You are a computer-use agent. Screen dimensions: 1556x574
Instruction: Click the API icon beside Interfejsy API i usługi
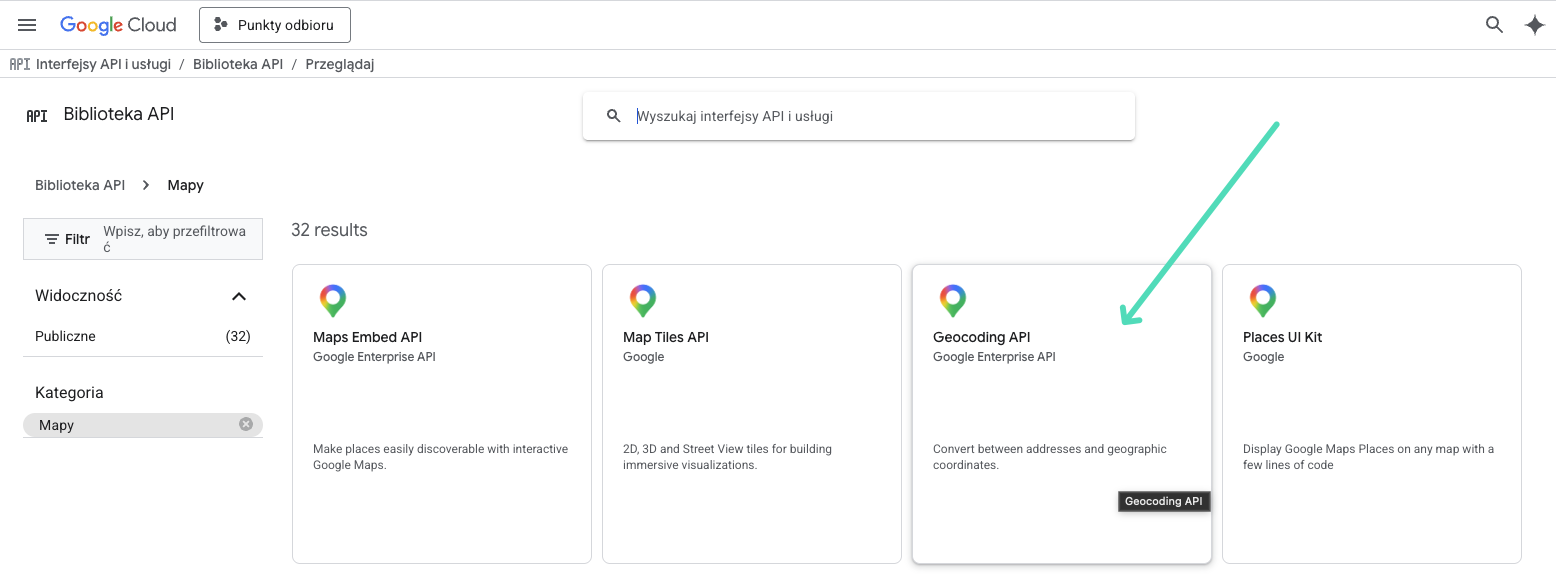tap(20, 64)
